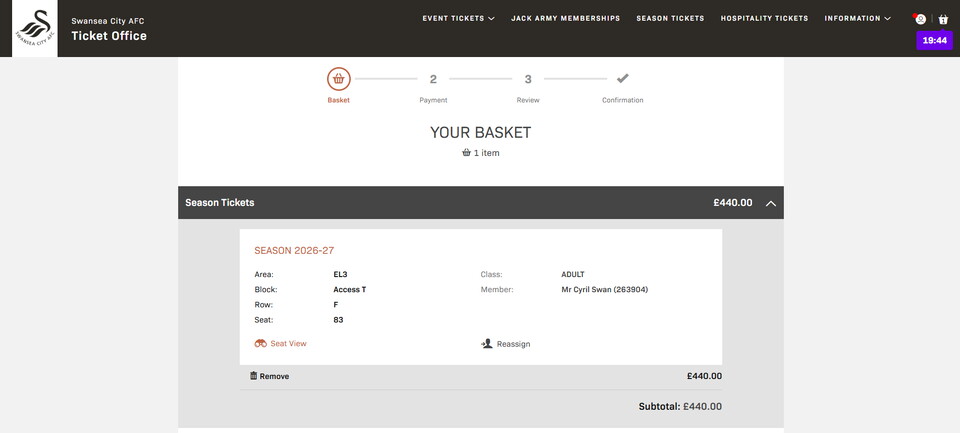Click the checkmark Confirmation step icon
This screenshot has width=960, height=433.
622,79
